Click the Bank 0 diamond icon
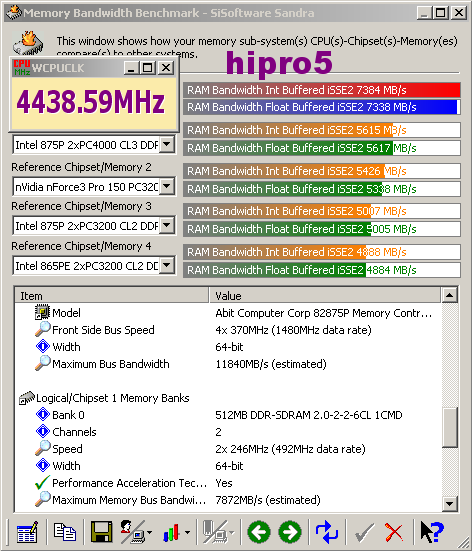Screen dimensions: 472x551 point(43,414)
